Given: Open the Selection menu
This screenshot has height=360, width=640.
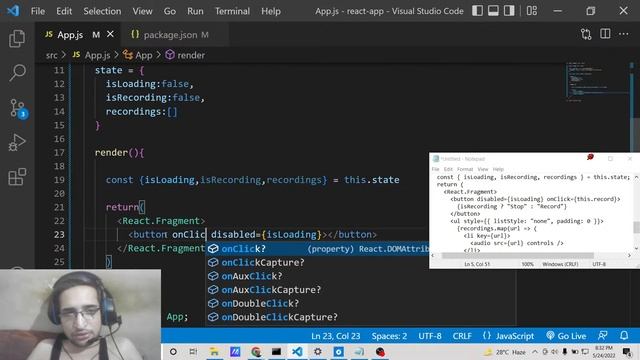Looking at the screenshot, I should [102, 11].
